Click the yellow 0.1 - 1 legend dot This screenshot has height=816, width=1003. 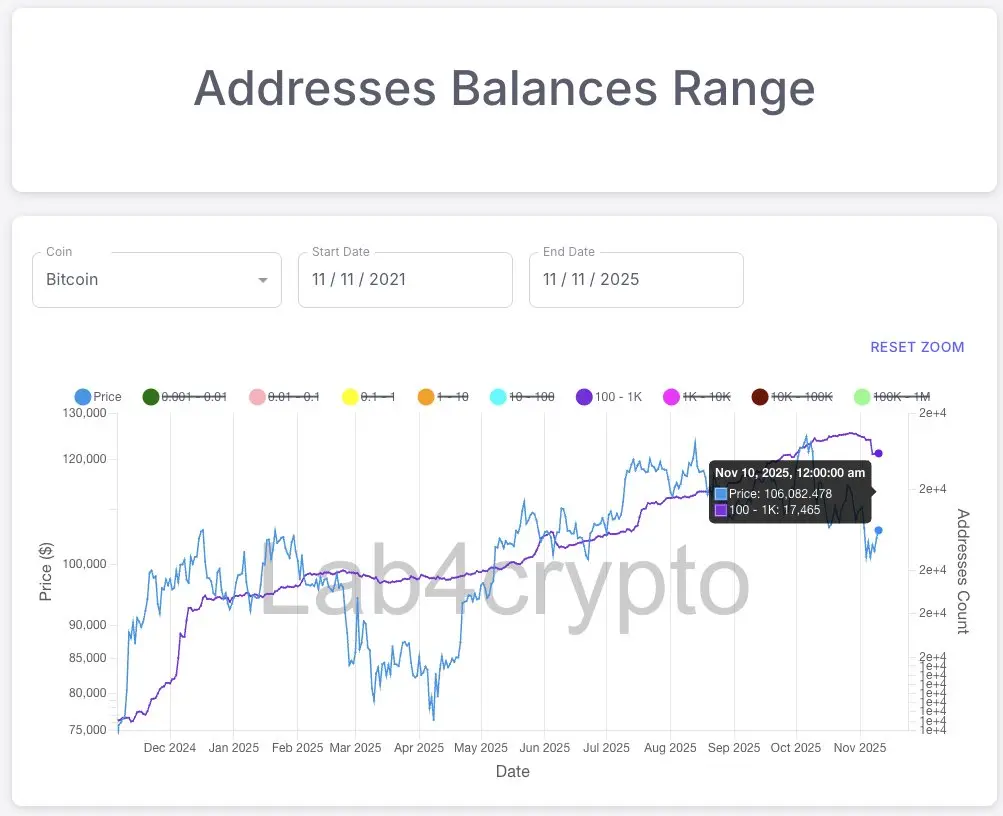(350, 397)
